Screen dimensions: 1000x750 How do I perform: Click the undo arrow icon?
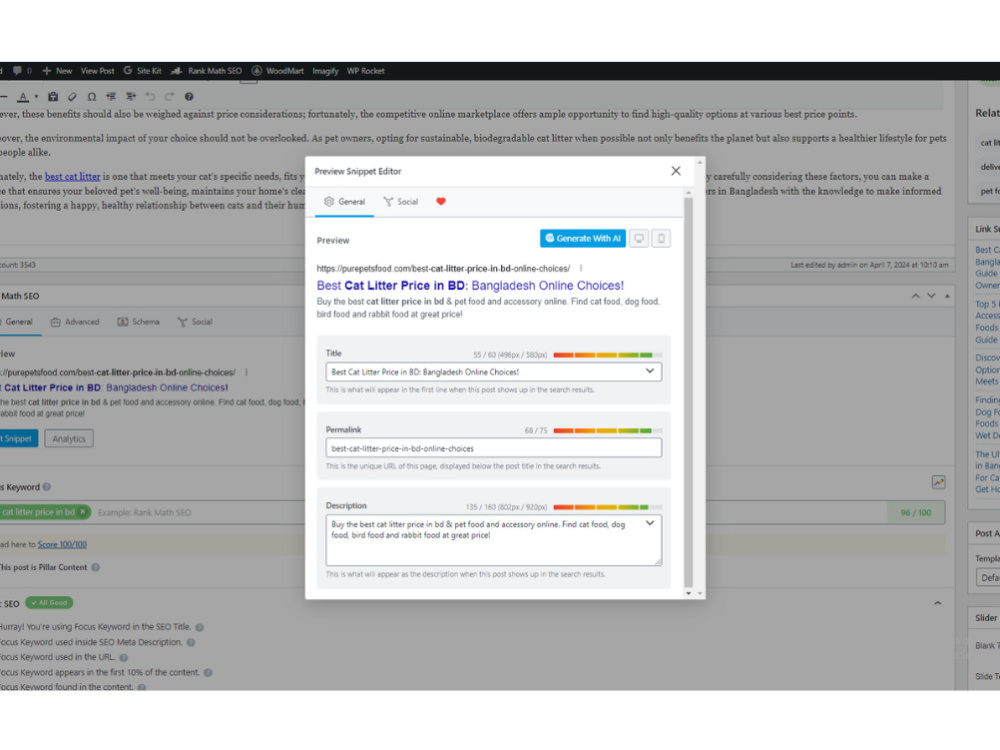coord(150,97)
